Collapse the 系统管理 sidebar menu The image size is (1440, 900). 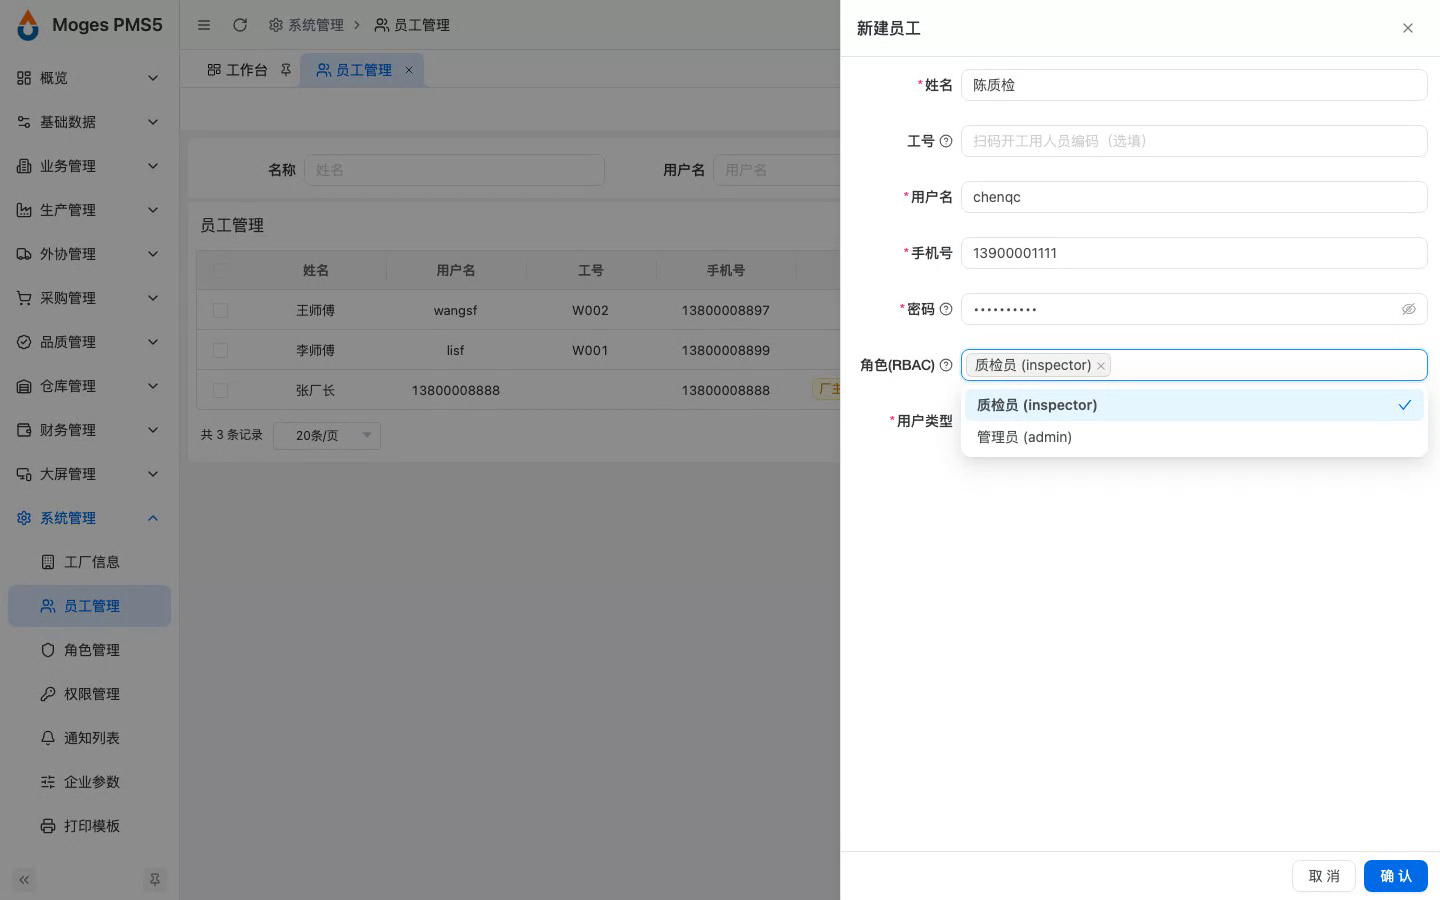(x=90, y=518)
